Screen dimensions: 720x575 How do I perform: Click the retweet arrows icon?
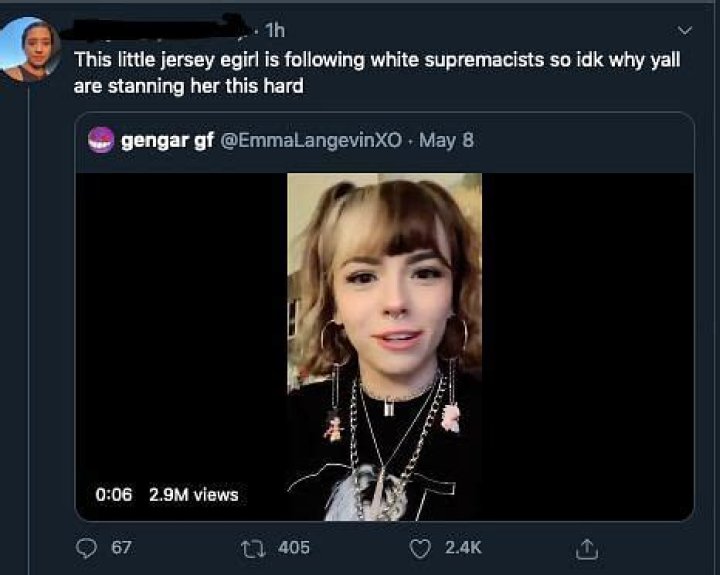pyautogui.click(x=252, y=547)
